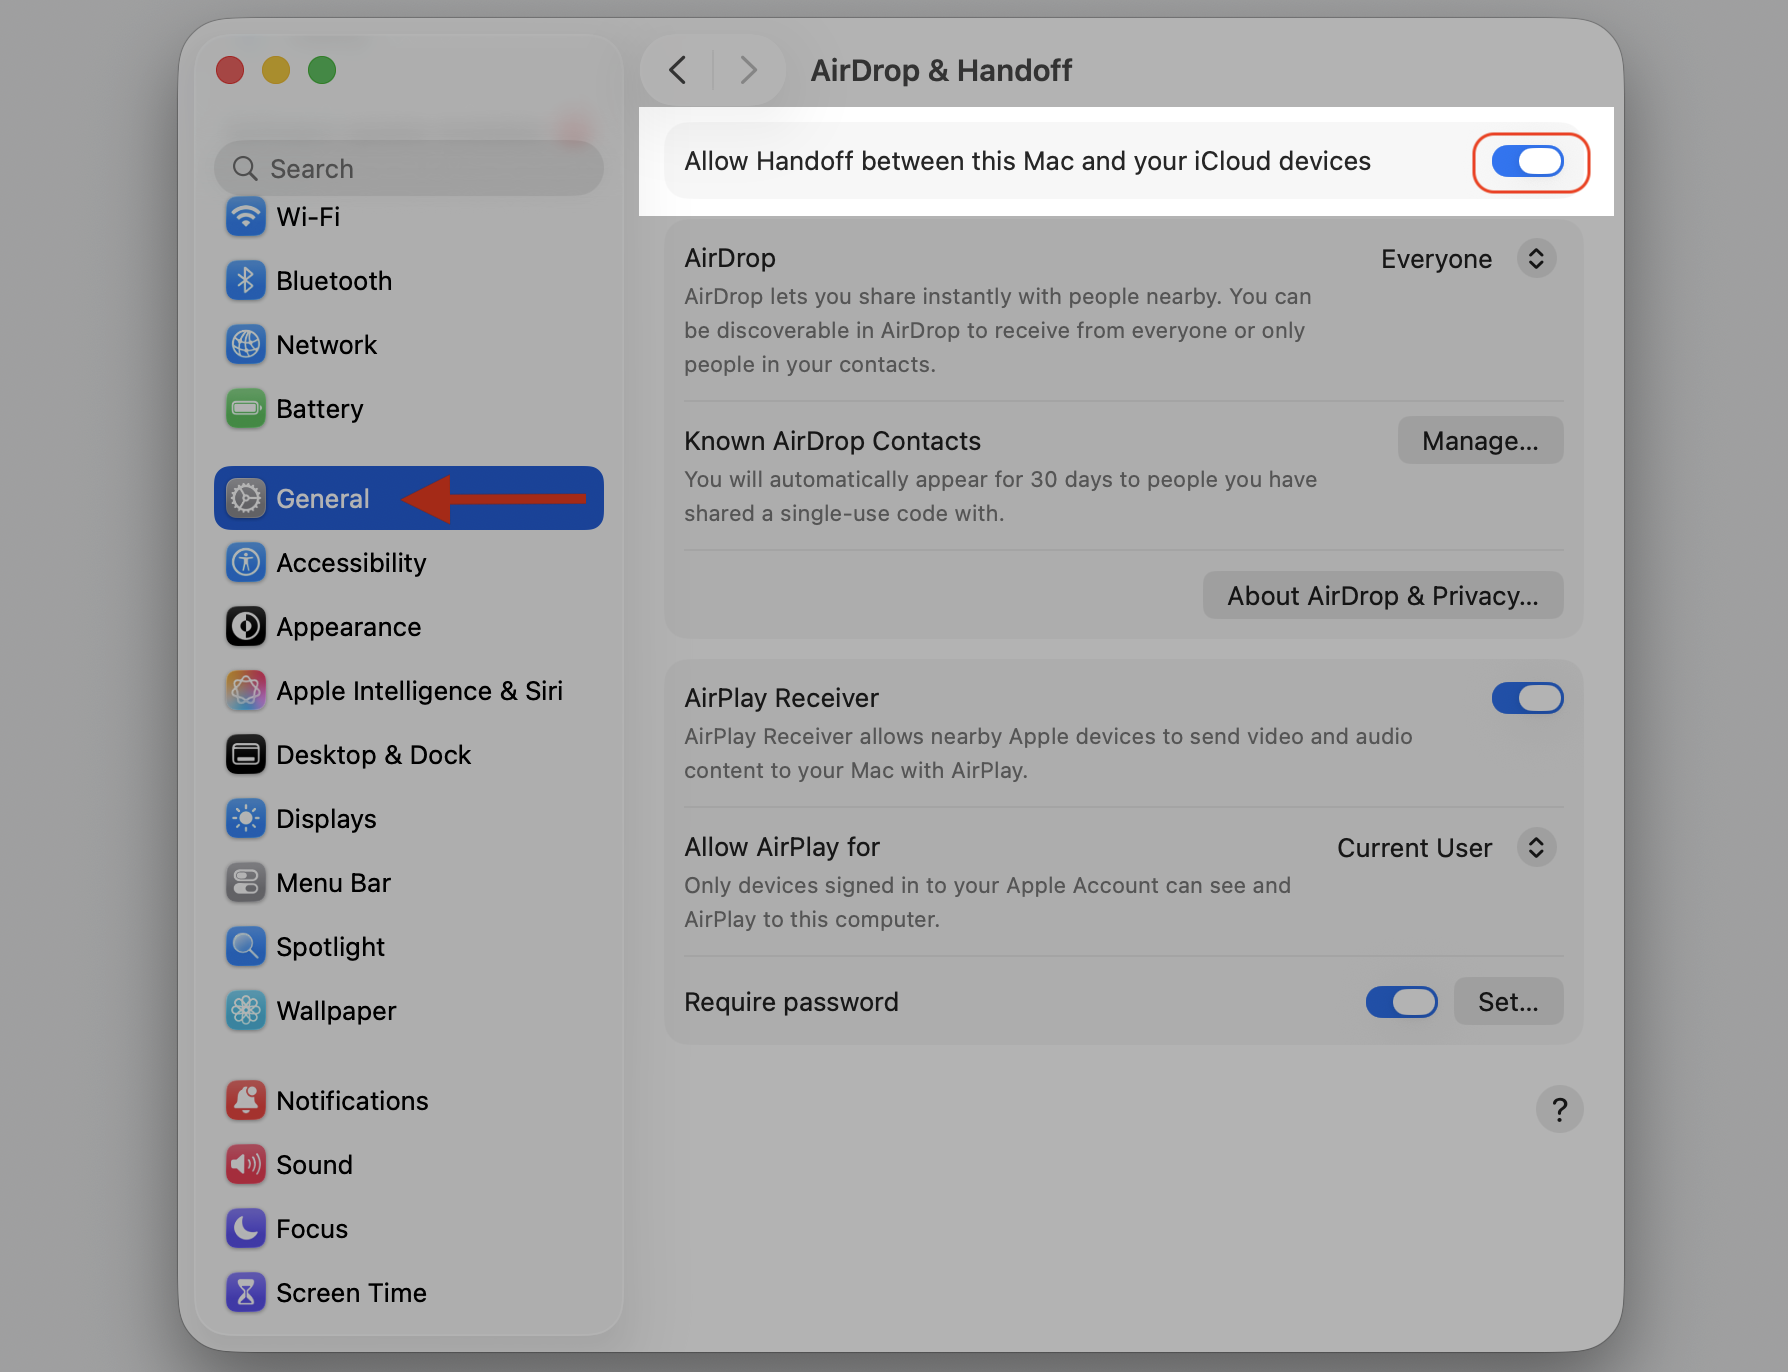Image resolution: width=1788 pixels, height=1372 pixels.
Task: Click "Menu Bar" sidebar label
Action: coord(333,883)
